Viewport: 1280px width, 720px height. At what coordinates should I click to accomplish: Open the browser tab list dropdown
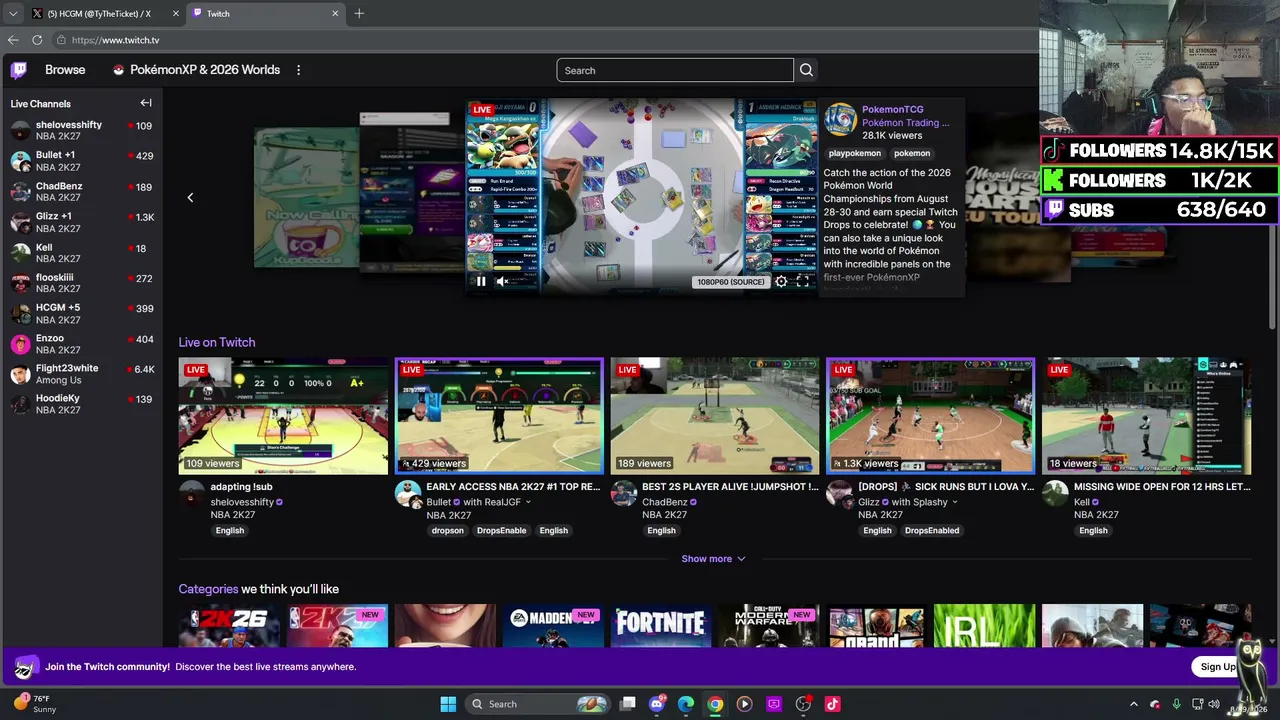[12, 13]
